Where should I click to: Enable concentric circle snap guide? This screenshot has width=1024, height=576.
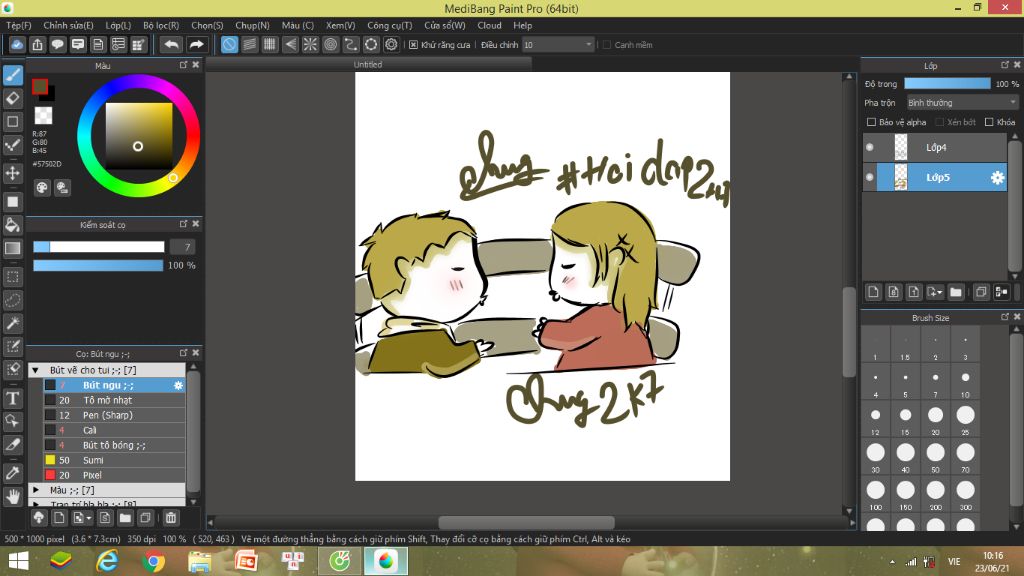point(330,44)
